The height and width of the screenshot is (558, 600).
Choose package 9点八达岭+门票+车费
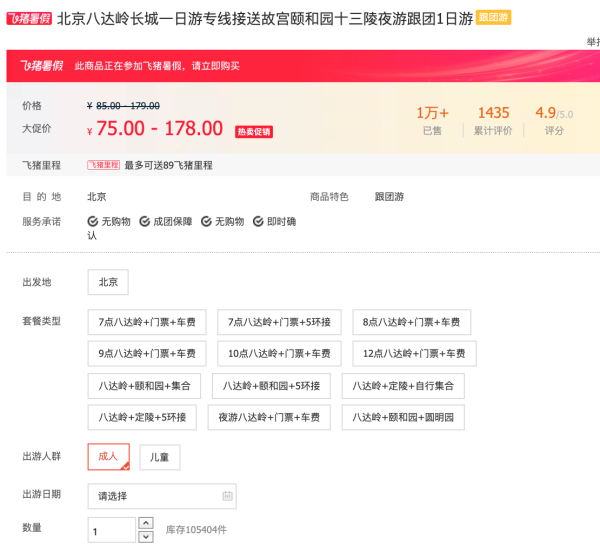(147, 354)
